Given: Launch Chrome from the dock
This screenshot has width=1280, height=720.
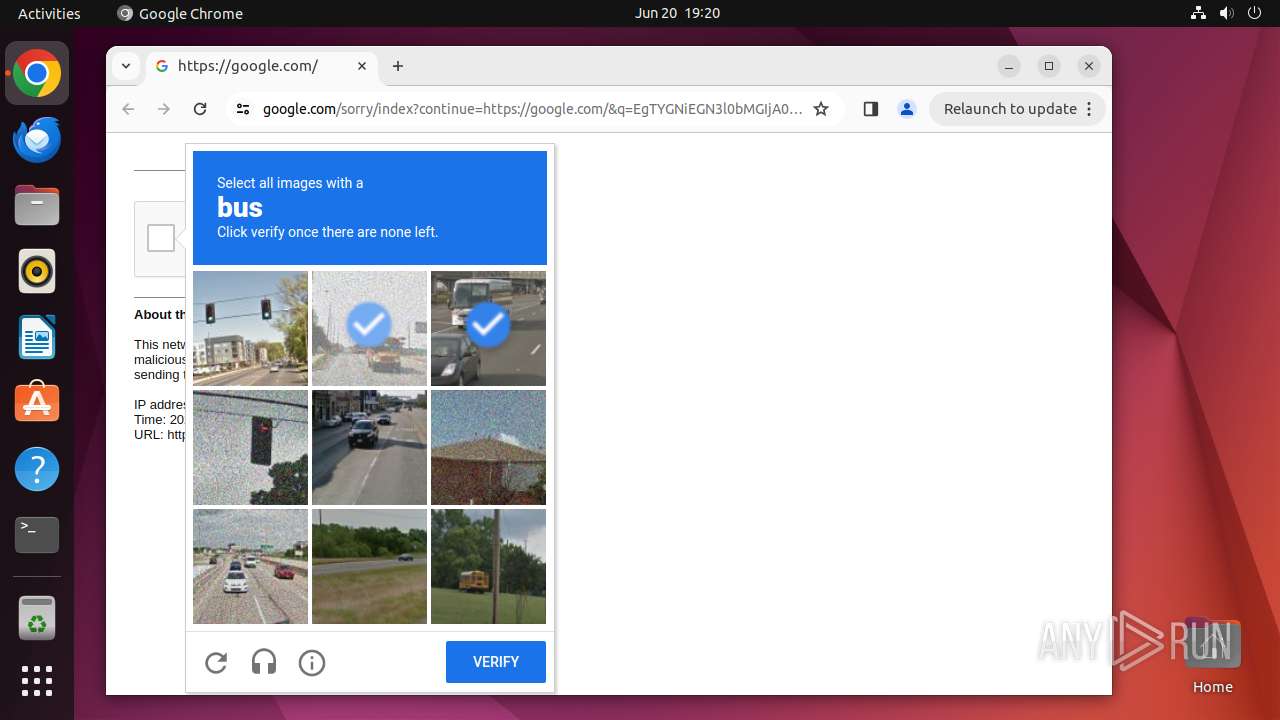Looking at the screenshot, I should pyautogui.click(x=37, y=73).
